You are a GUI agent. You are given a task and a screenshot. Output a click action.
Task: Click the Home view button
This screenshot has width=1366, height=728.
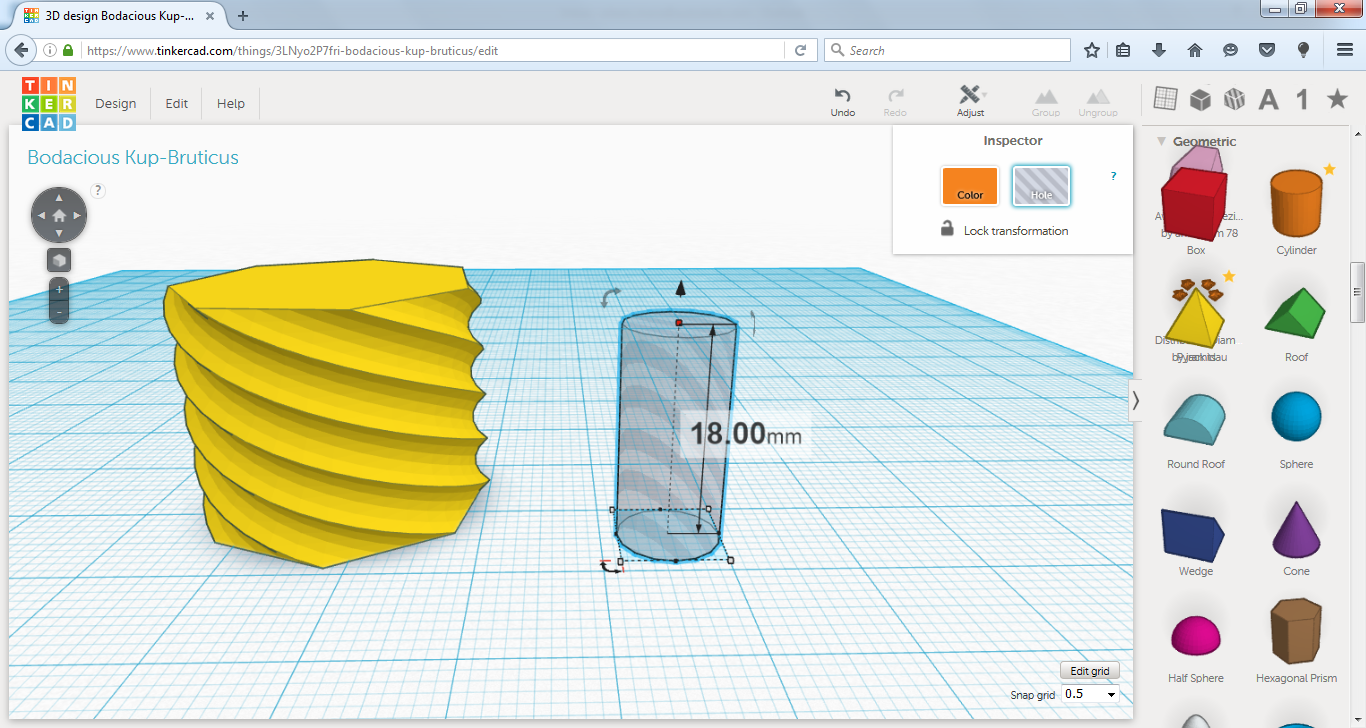59,215
